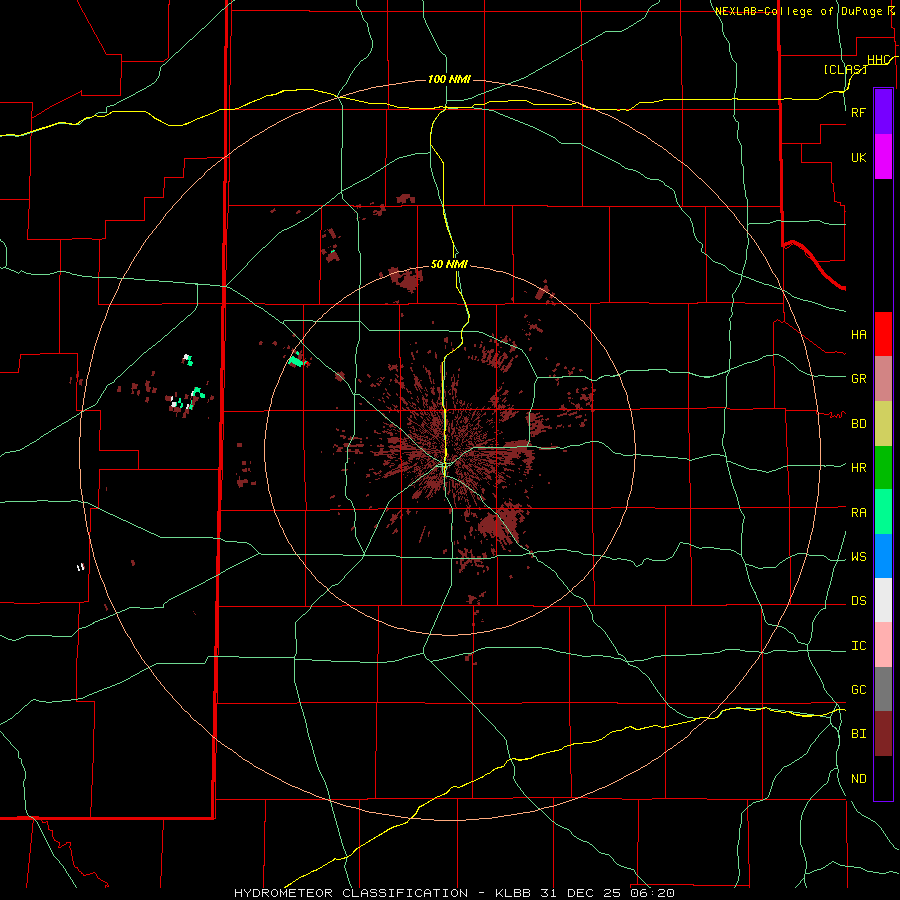This screenshot has width=900, height=900.
Task: Click the HHC product code text
Action: pyautogui.click(x=879, y=60)
